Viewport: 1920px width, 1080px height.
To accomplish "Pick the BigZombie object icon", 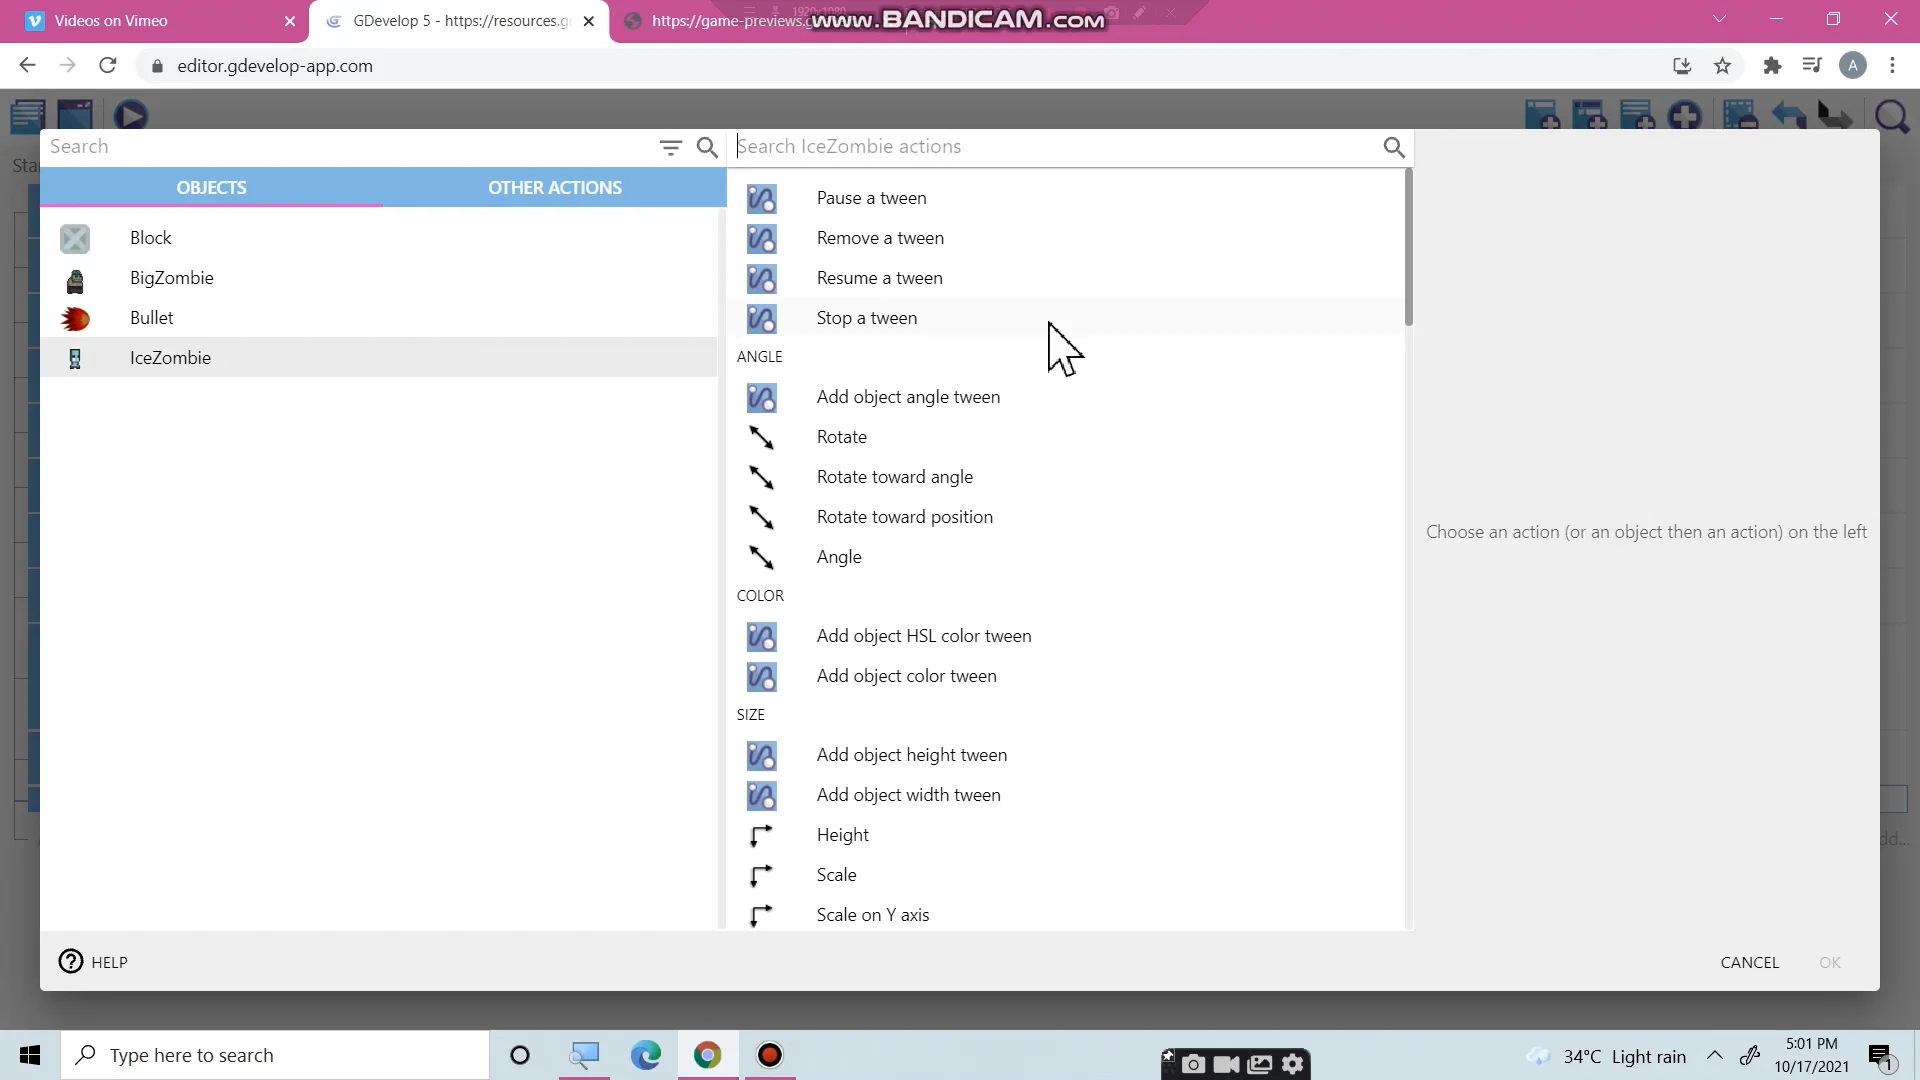I will [x=75, y=279].
